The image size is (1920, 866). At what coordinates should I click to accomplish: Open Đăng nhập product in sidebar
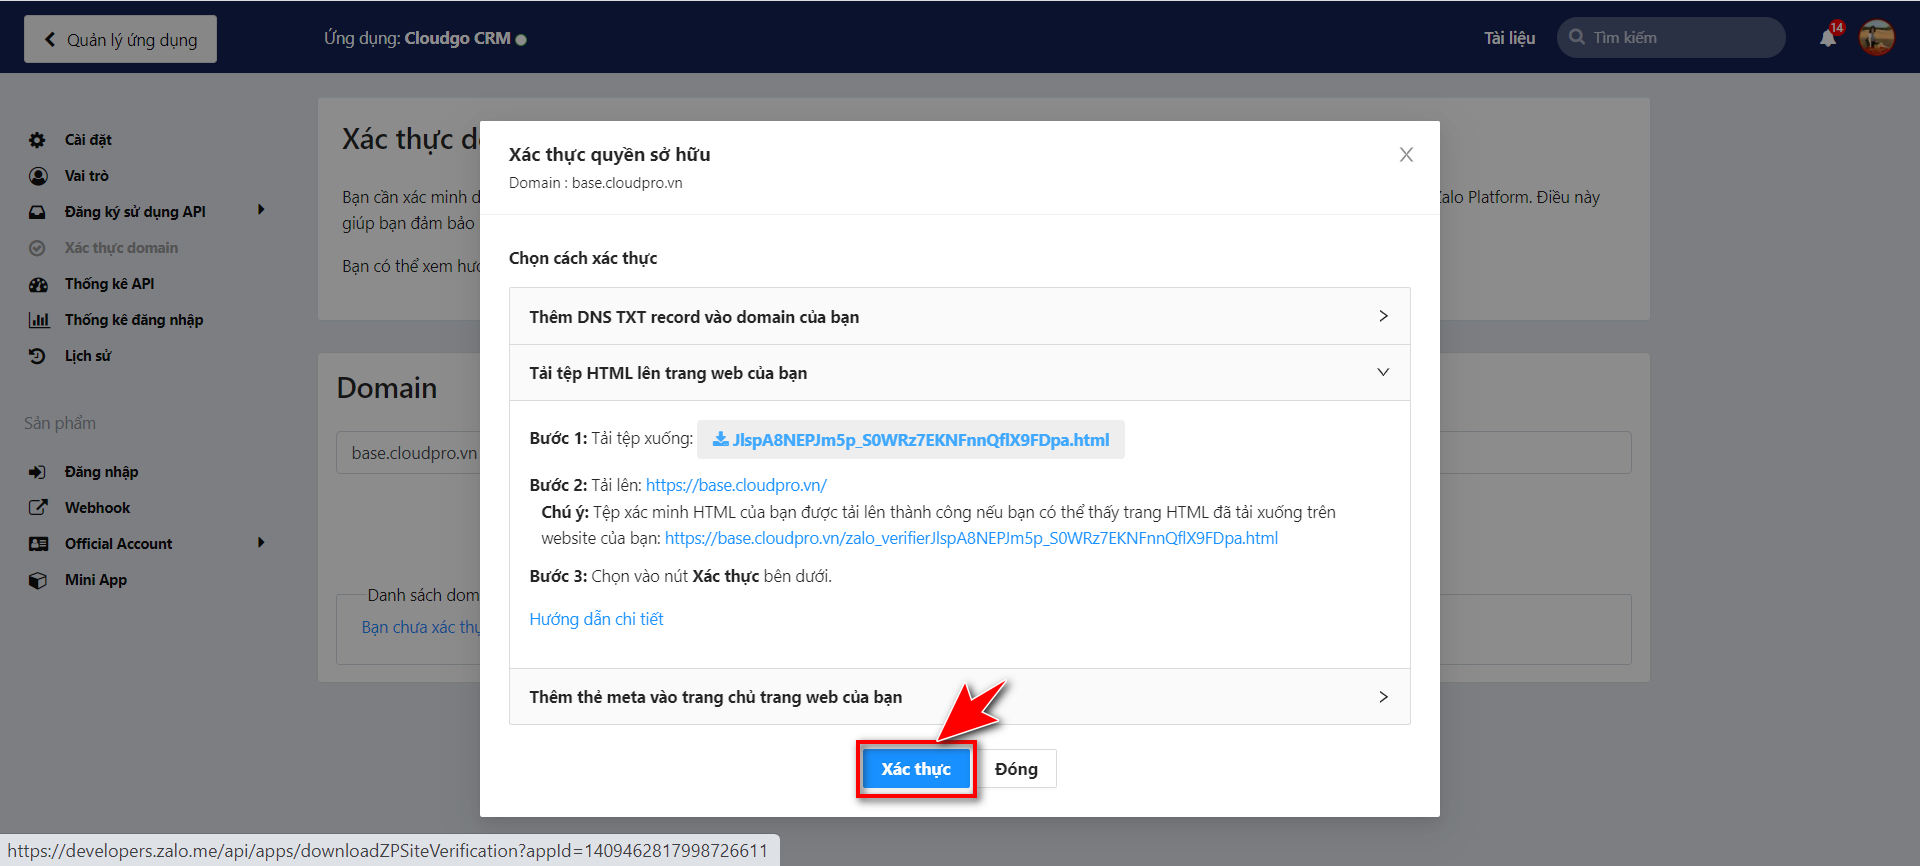(x=101, y=472)
